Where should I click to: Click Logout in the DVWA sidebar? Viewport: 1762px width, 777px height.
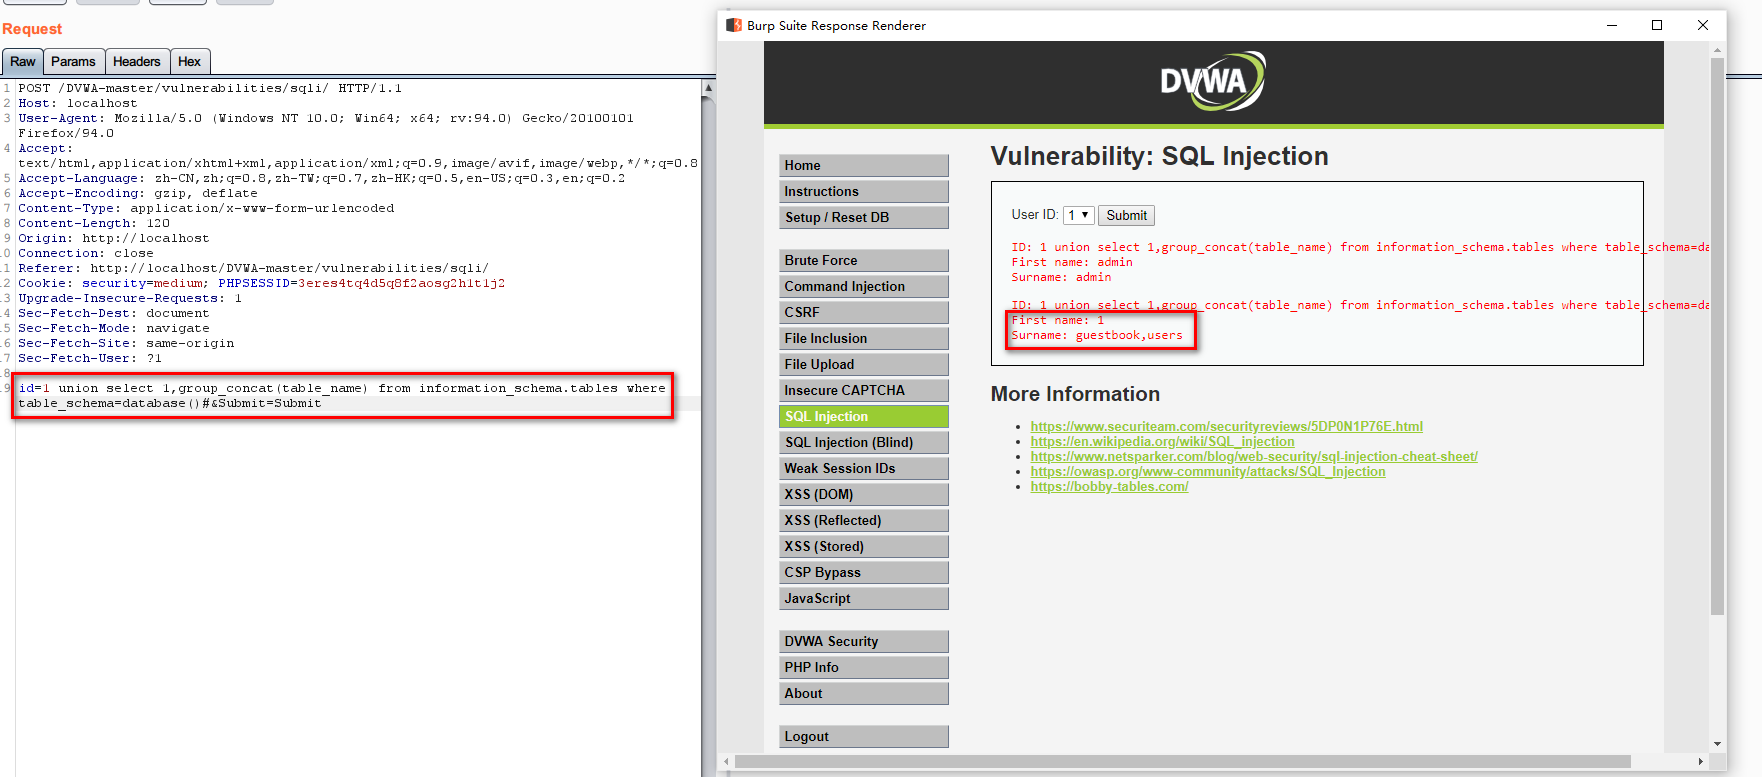tap(864, 737)
